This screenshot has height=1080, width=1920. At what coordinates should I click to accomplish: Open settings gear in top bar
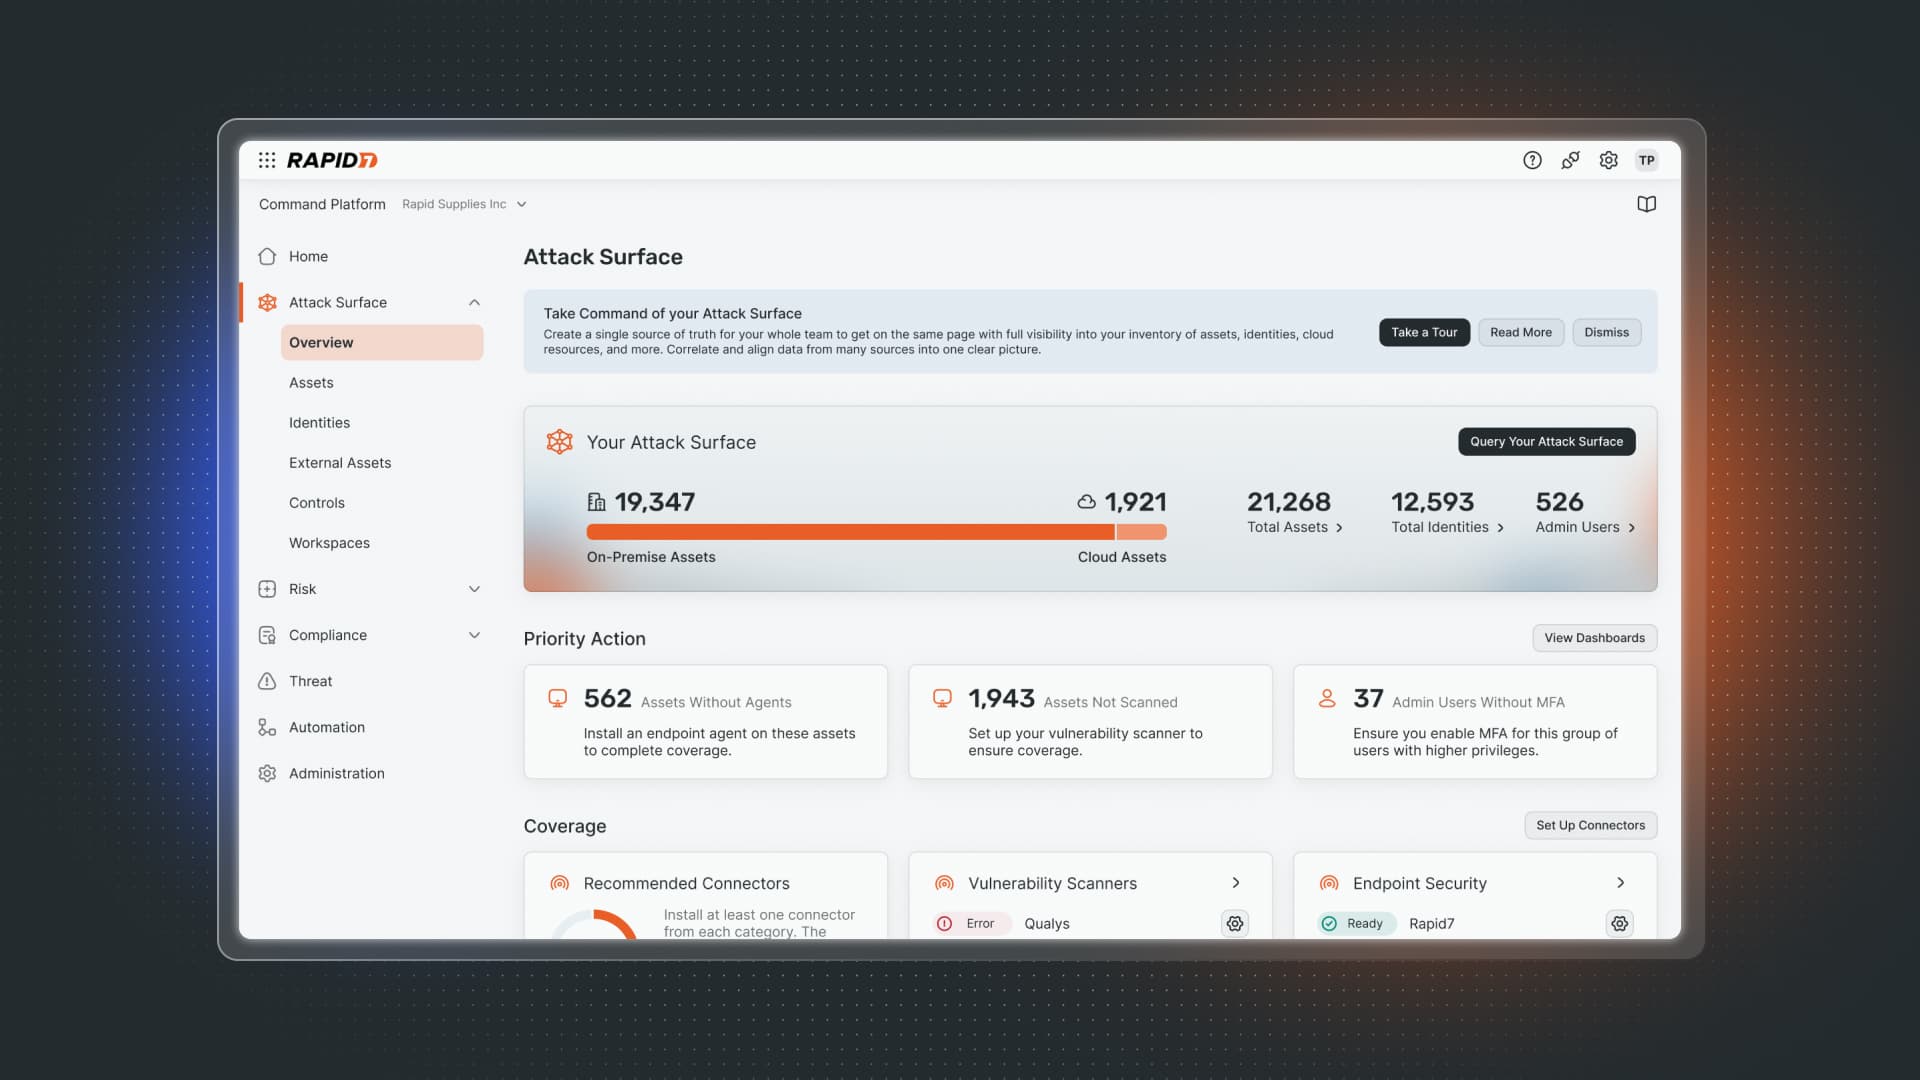point(1608,160)
